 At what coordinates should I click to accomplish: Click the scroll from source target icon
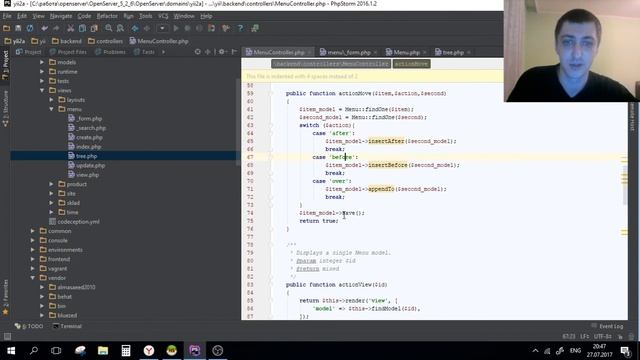click(198, 52)
